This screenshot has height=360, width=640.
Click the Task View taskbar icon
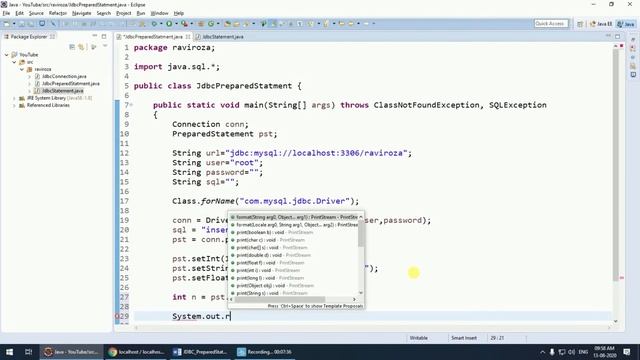pos(28,352)
